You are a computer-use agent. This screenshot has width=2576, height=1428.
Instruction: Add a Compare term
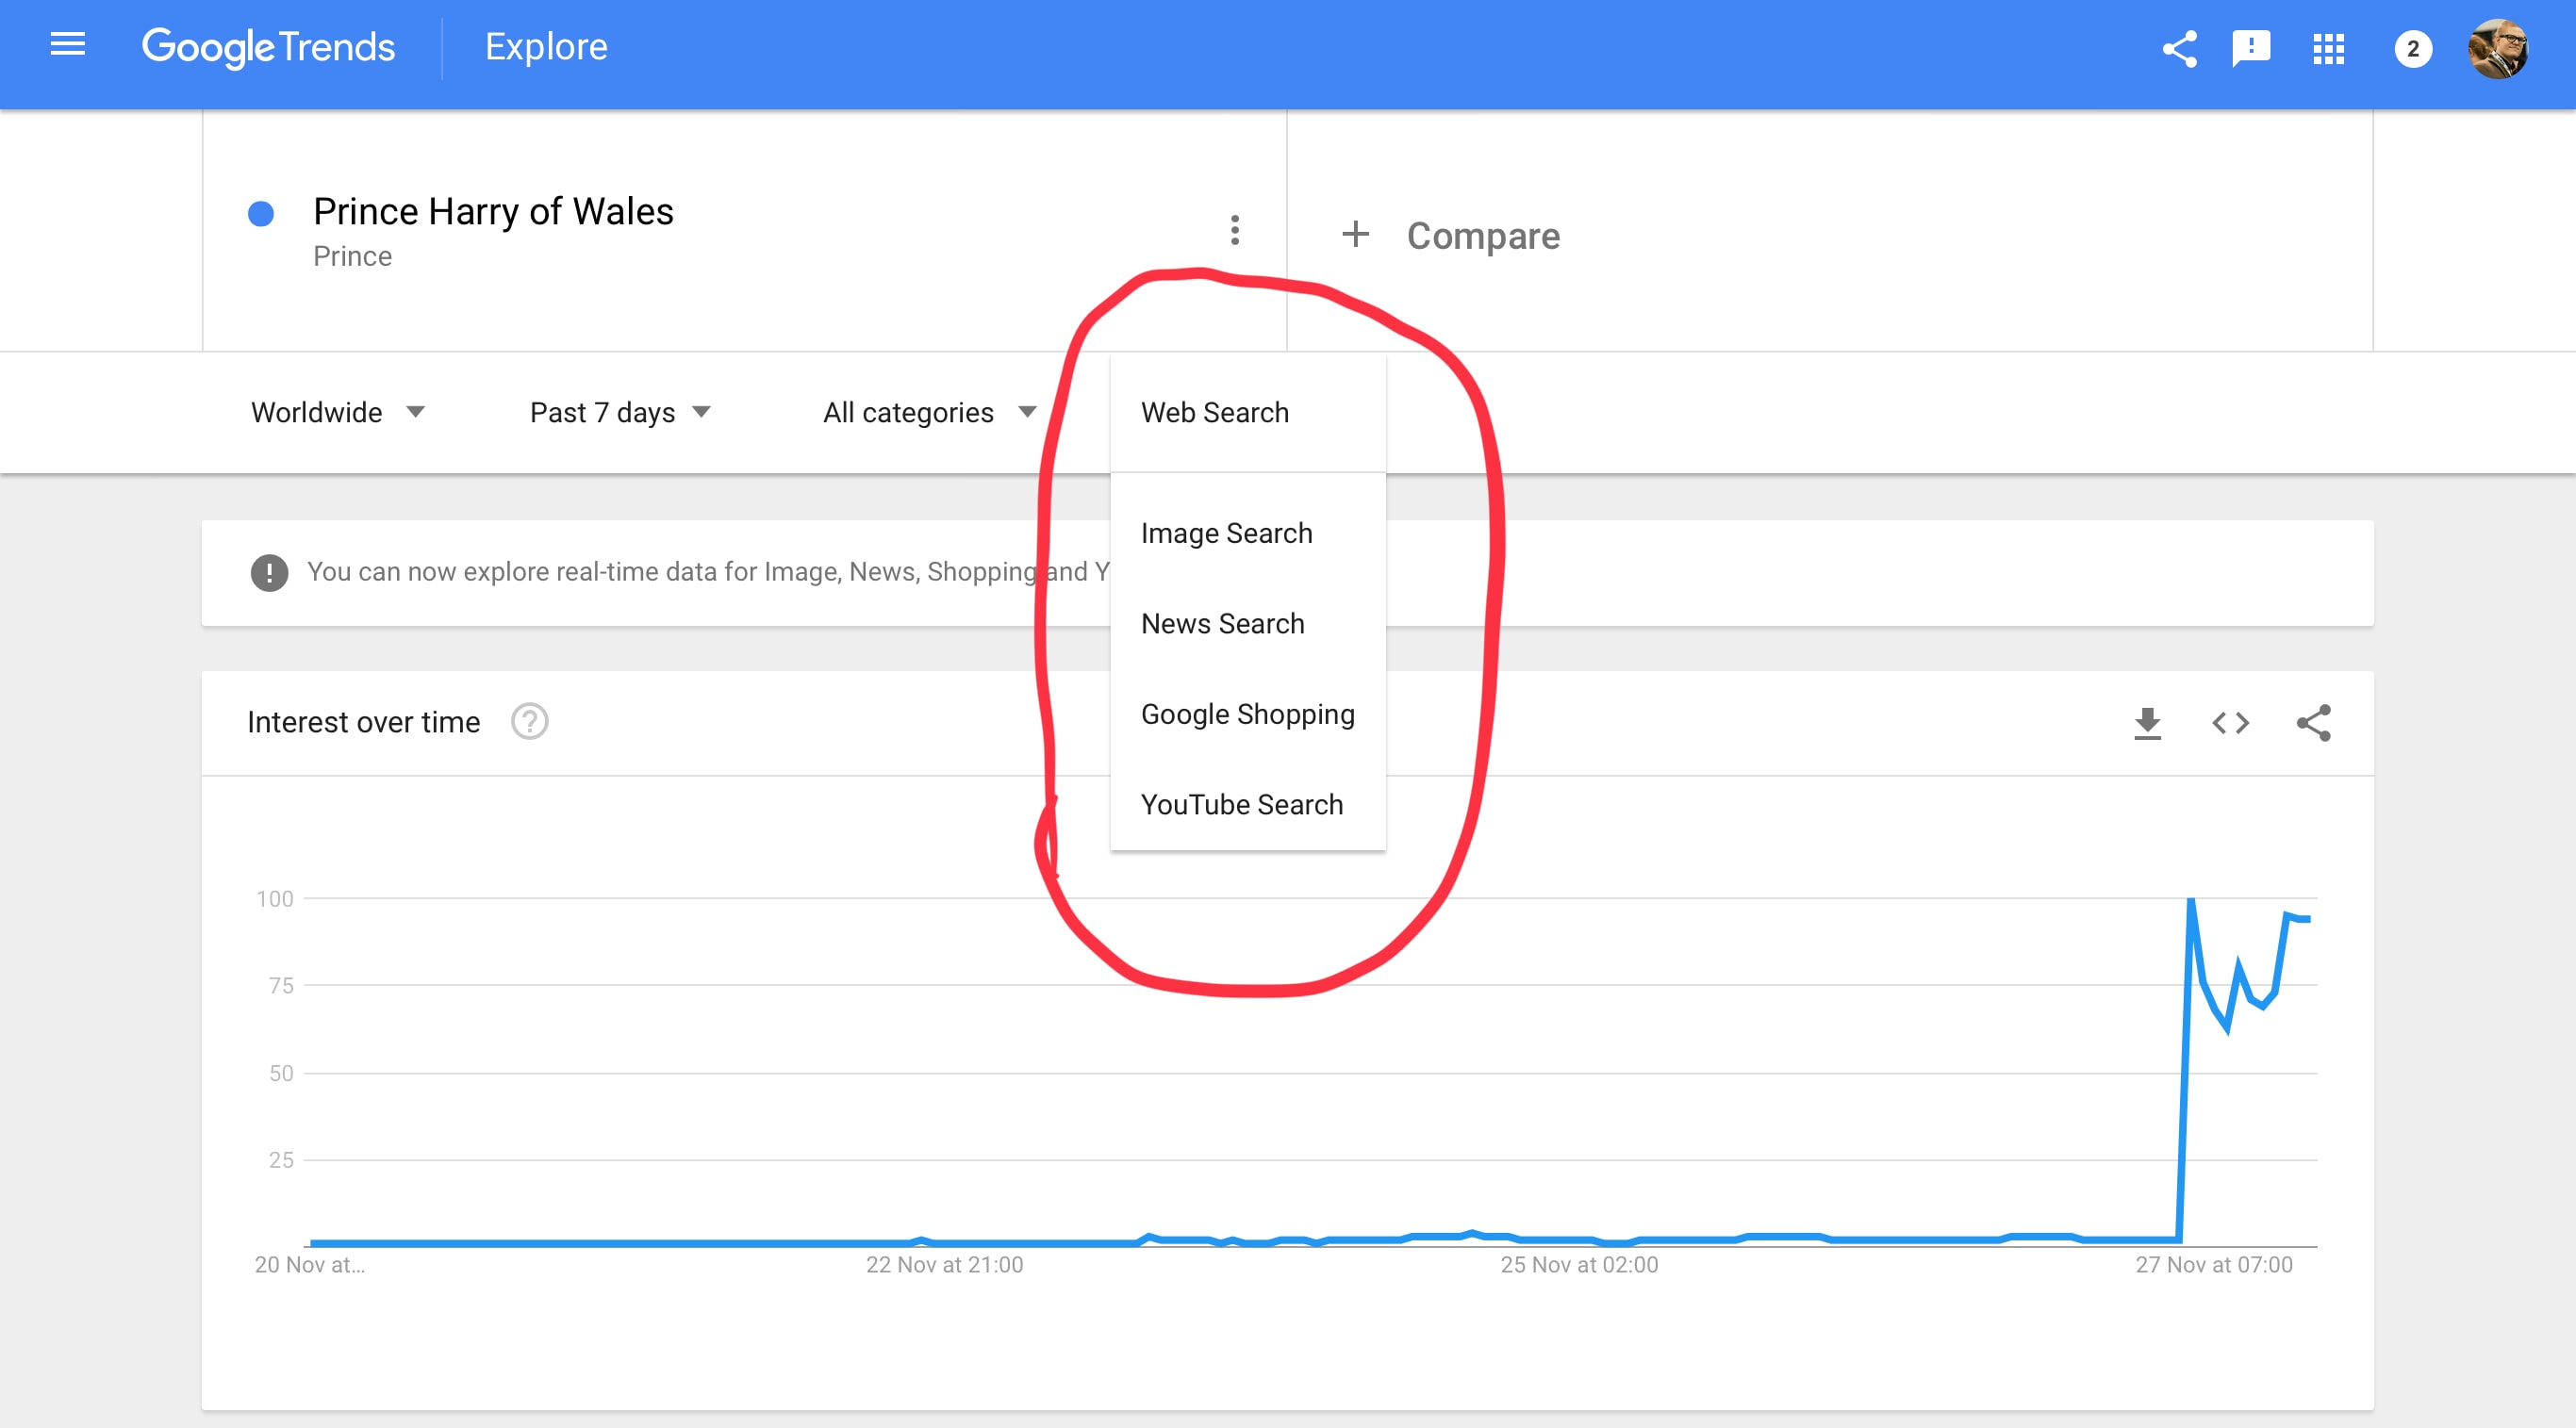[x=1483, y=236]
